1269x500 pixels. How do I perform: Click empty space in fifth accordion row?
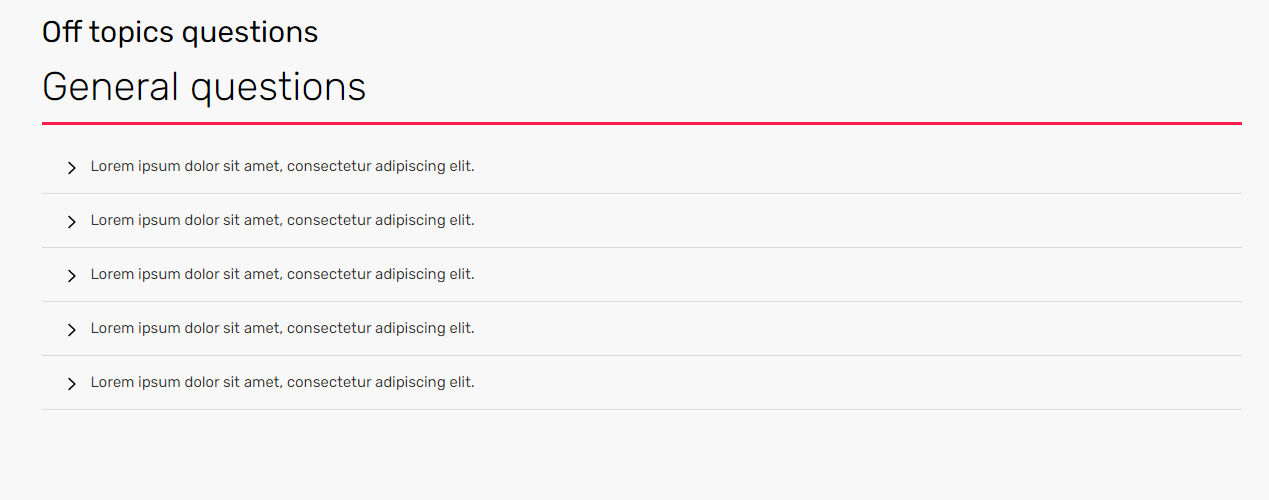coord(850,383)
